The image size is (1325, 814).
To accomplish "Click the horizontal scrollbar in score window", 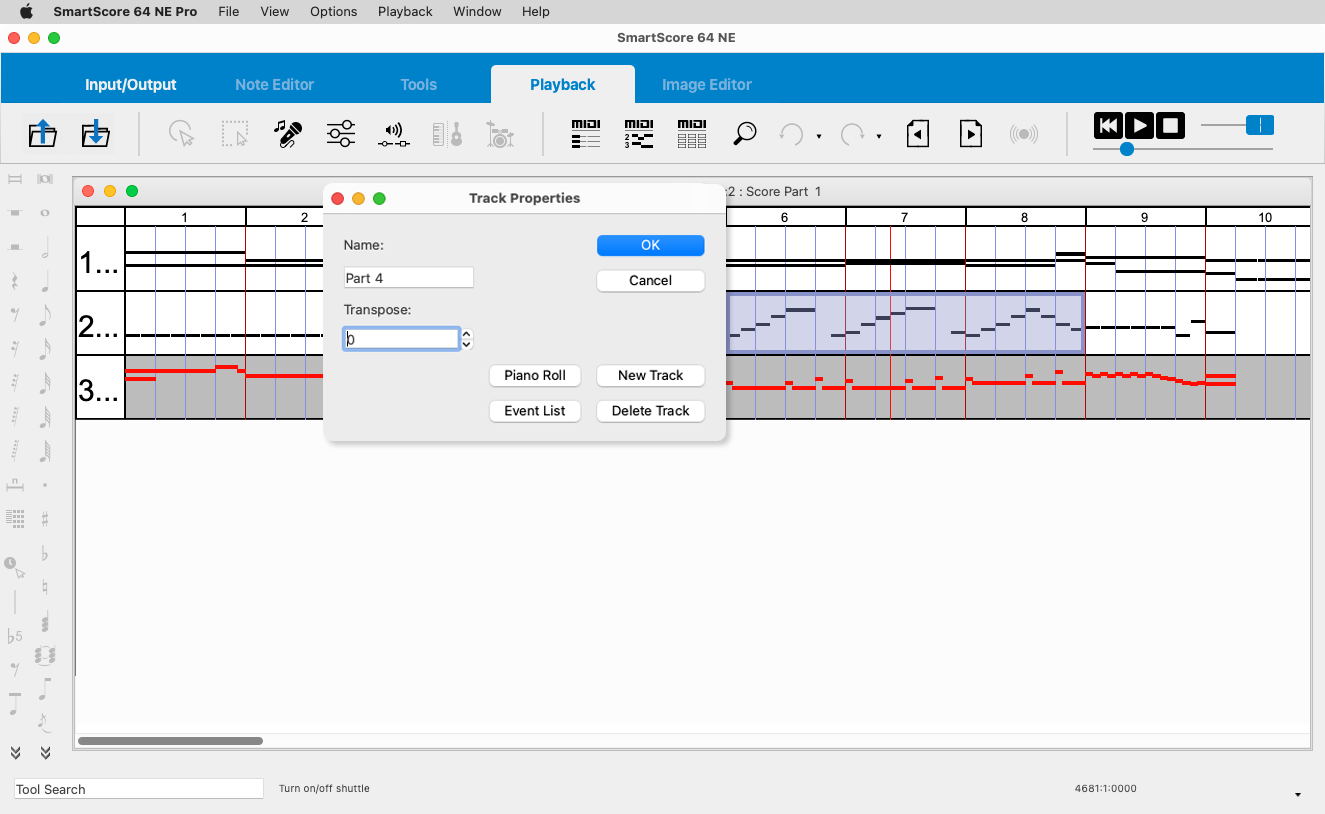I will [170, 741].
